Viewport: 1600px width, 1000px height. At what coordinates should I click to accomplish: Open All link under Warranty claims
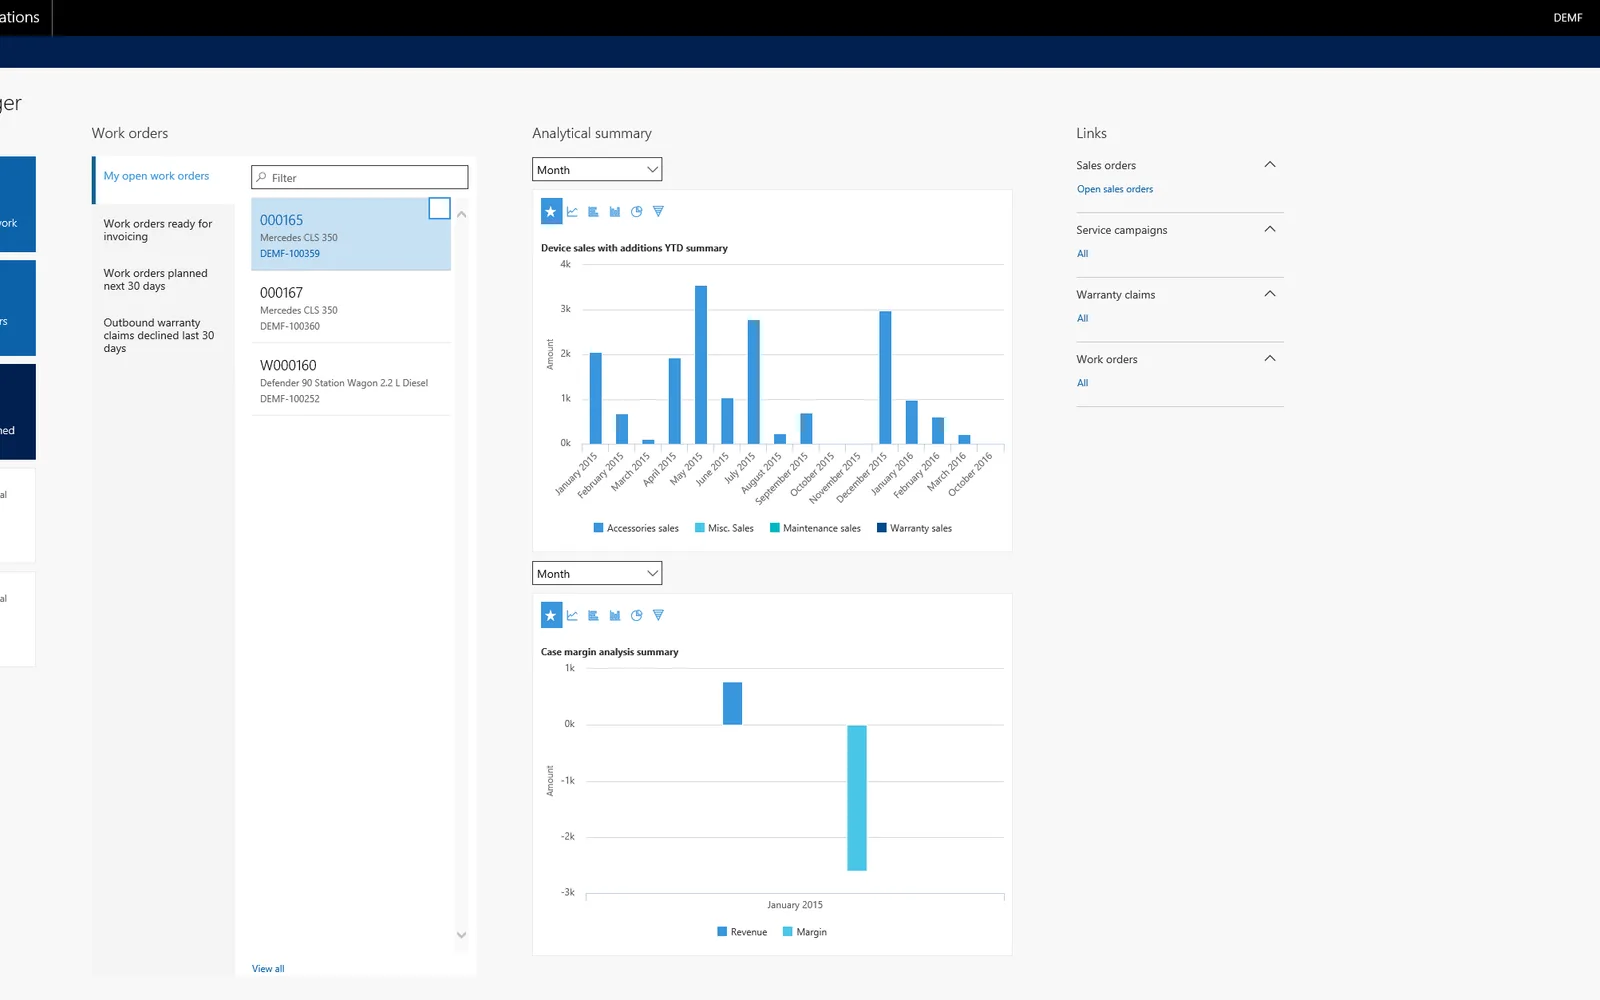[x=1082, y=318]
